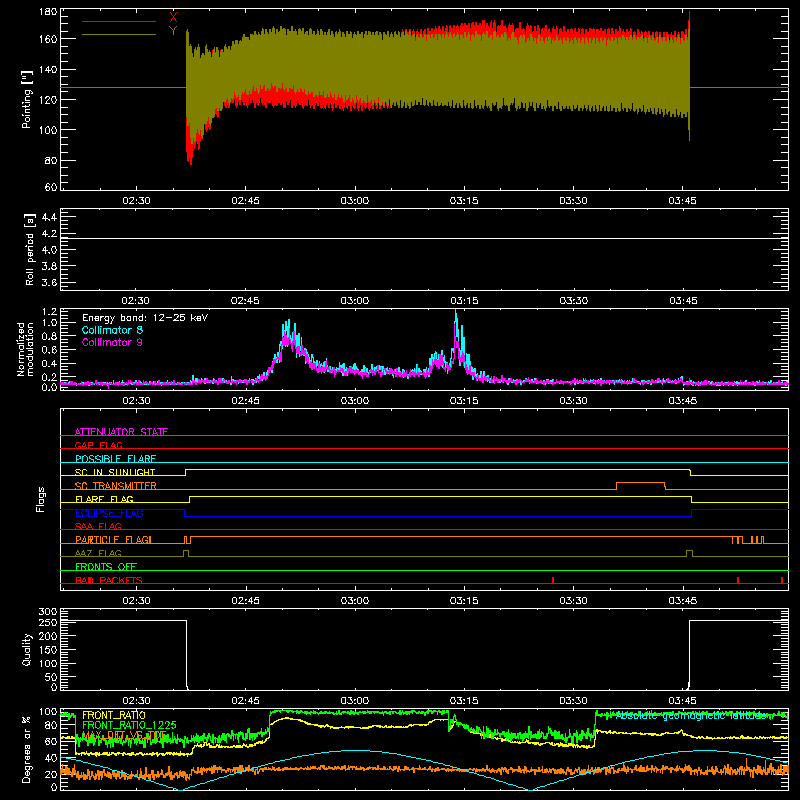Viewport: 800px width, 800px height.
Task: Click the 180 tick label on Pointing axis
Action: [48, 12]
